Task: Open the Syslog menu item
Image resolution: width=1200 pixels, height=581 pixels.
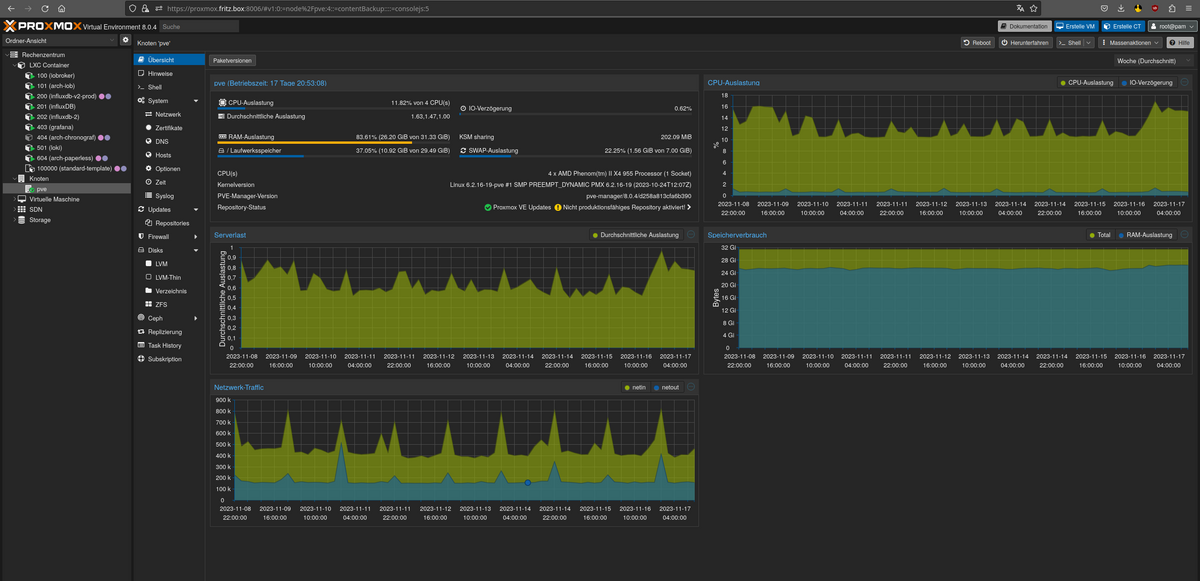Action: click(168, 196)
